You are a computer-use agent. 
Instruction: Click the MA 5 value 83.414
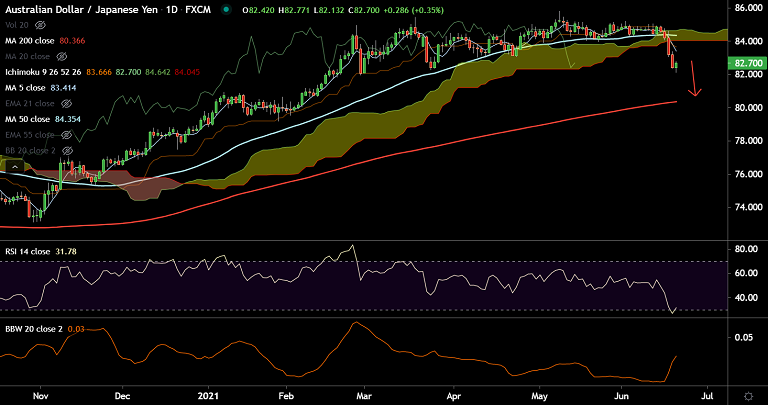[x=63, y=88]
